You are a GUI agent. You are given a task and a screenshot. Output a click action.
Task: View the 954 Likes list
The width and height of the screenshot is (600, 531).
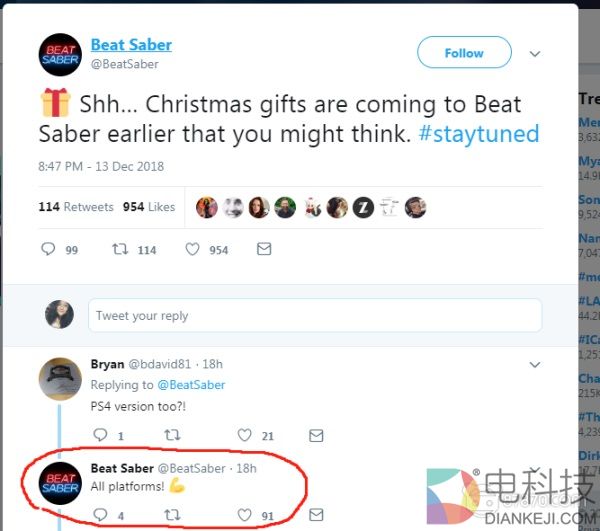(x=149, y=207)
